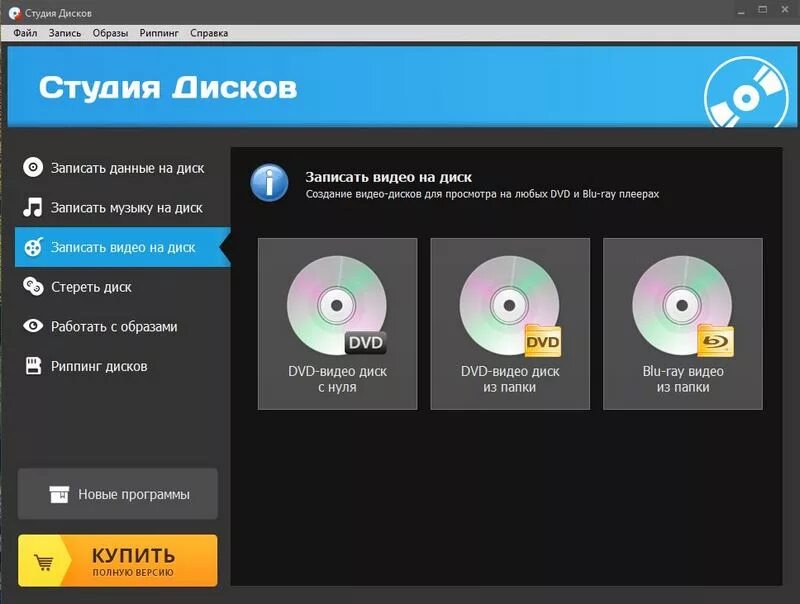The image size is (800, 604).
Task: Click the box icon in Новые программы
Action: click(x=59, y=494)
